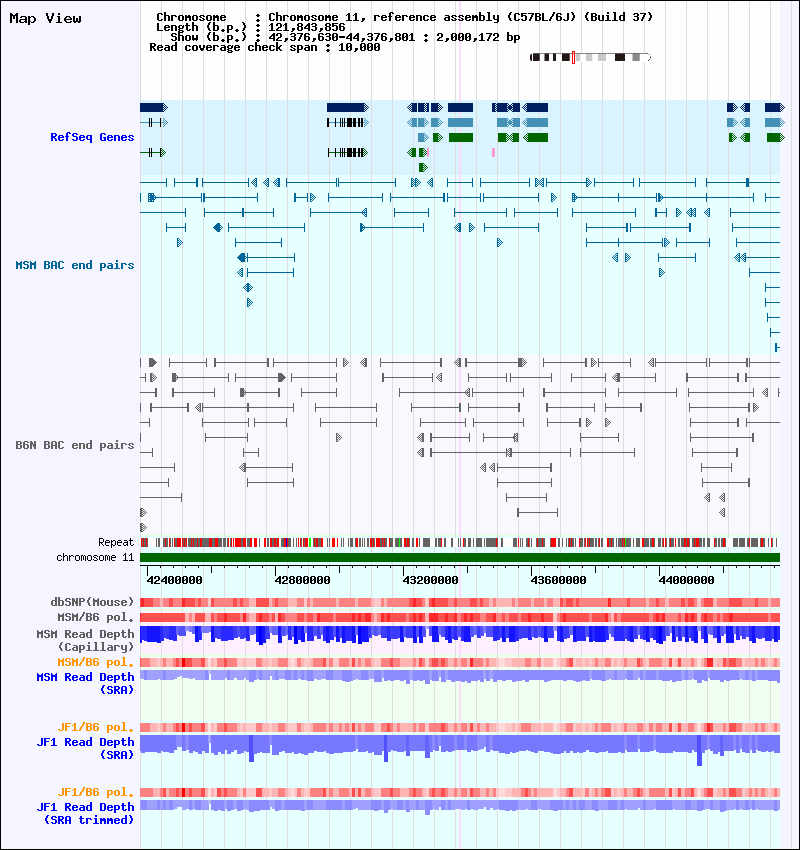
Task: Click the Chromosome 11 reference assembly header text
Action: tap(461, 17)
